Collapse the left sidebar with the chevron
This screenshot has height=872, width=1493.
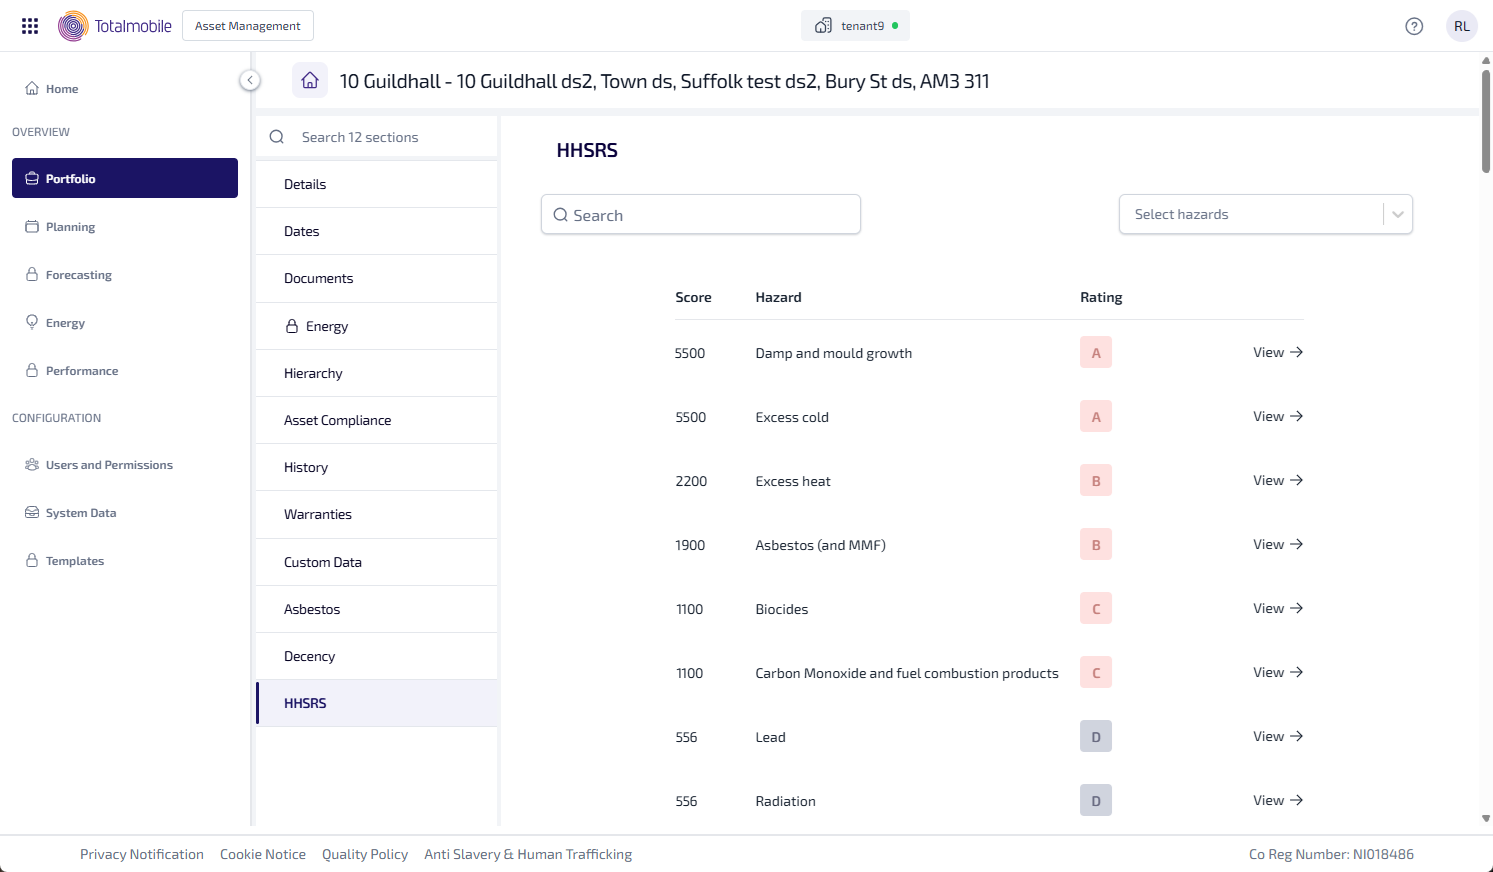(x=250, y=80)
